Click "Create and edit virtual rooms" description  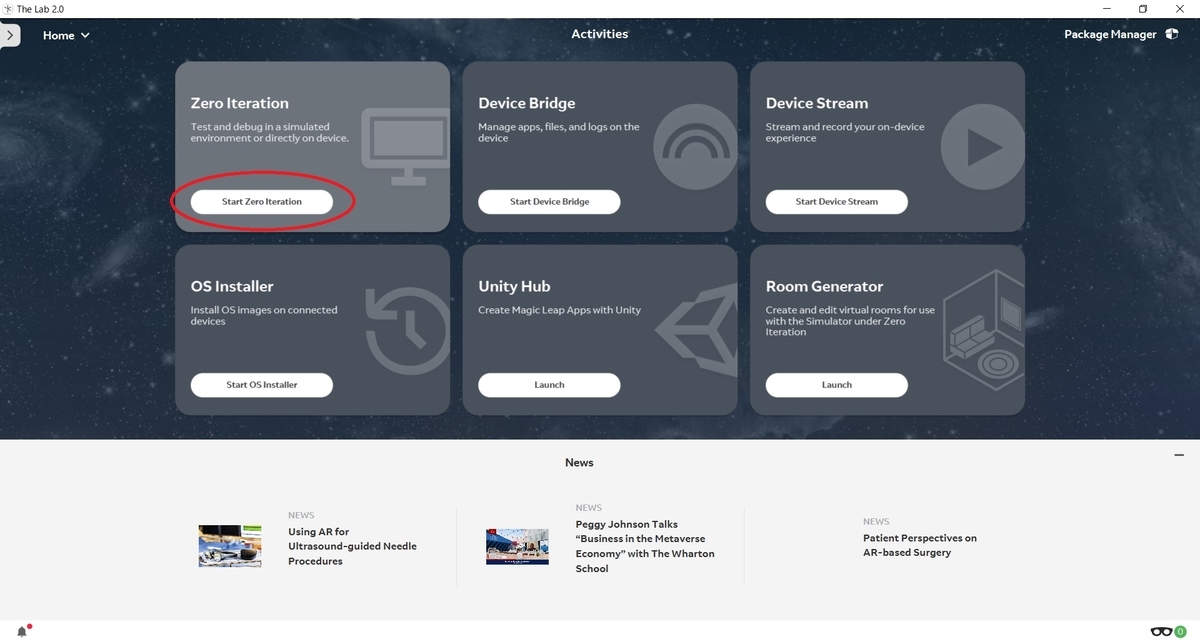point(850,321)
